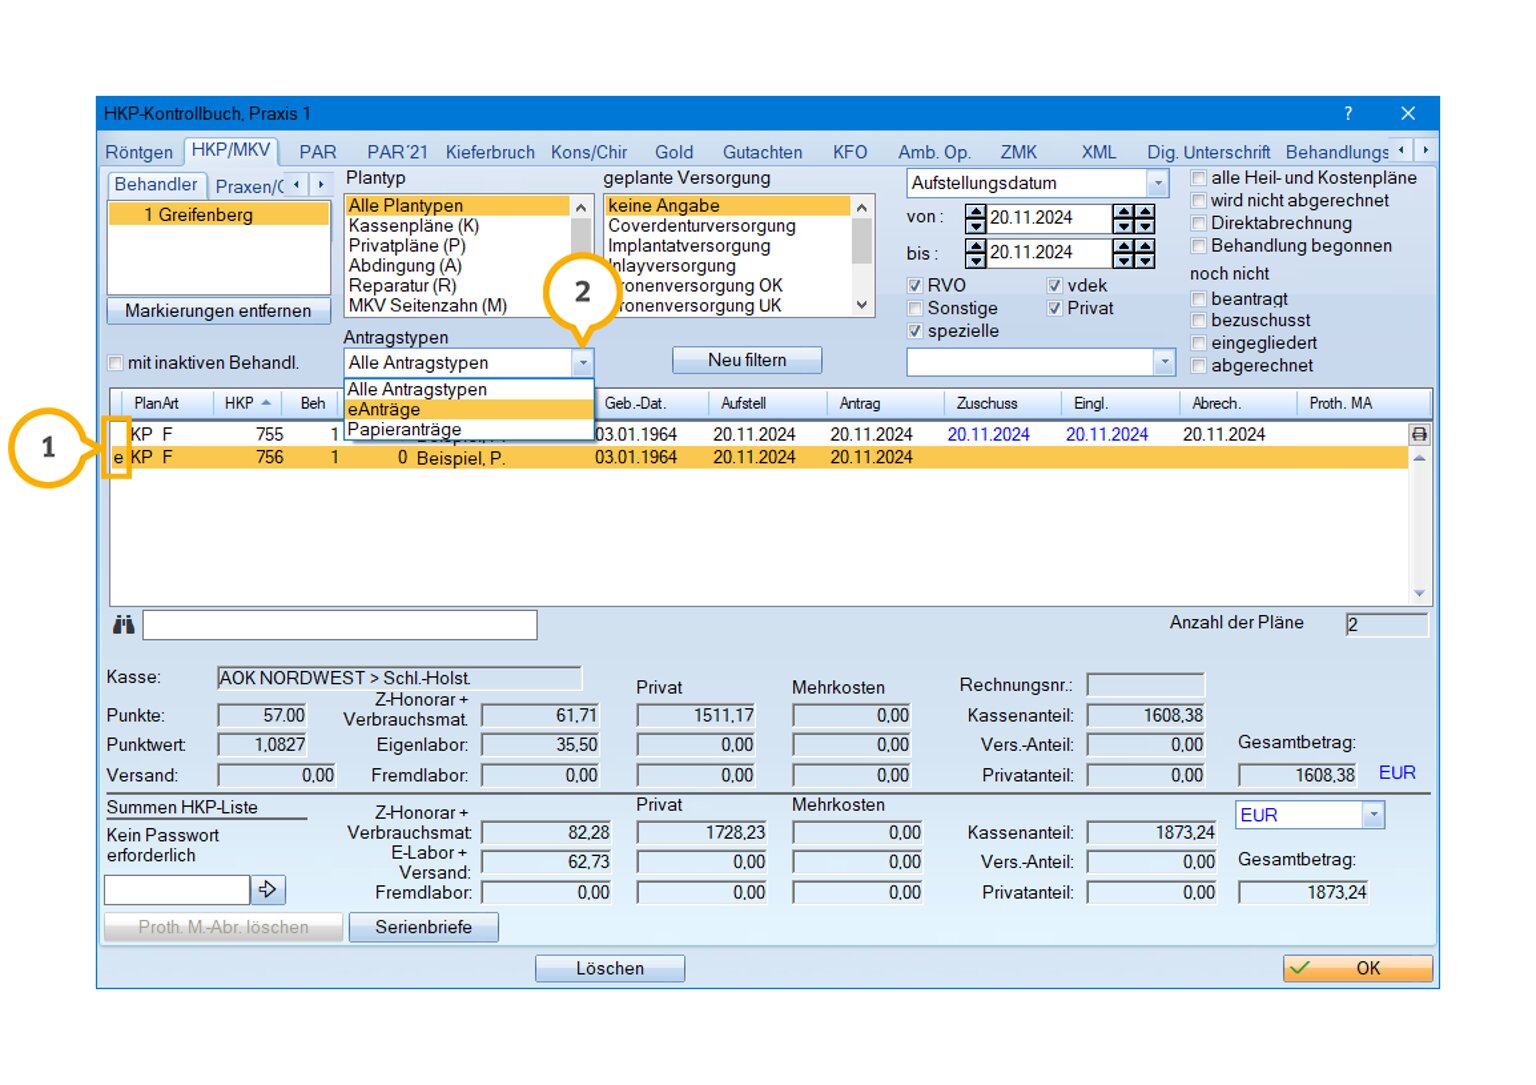
Task: Enable the 'abgerechnet' checkbox
Action: click(x=1198, y=366)
